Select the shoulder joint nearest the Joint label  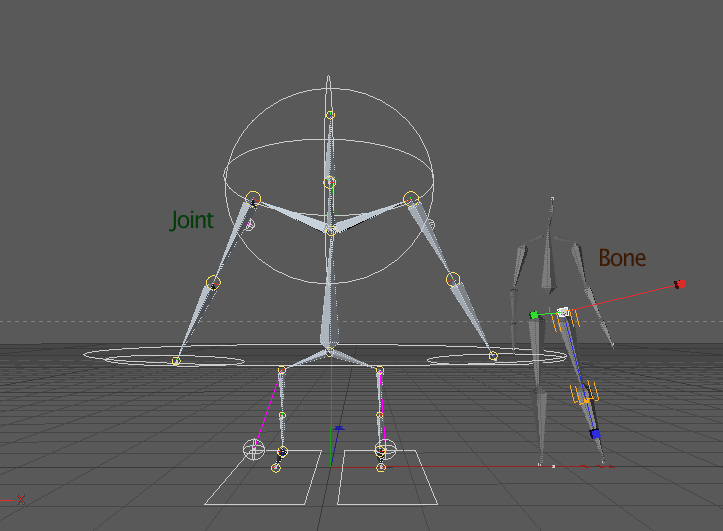[x=253, y=199]
